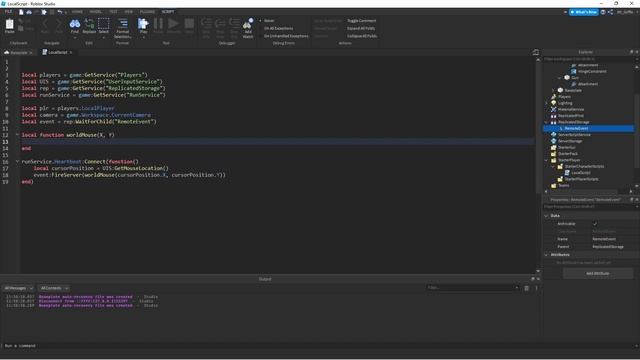Click the MaterialService icon in Explorer
Viewport: 640px width, 360px height.
click(553, 109)
